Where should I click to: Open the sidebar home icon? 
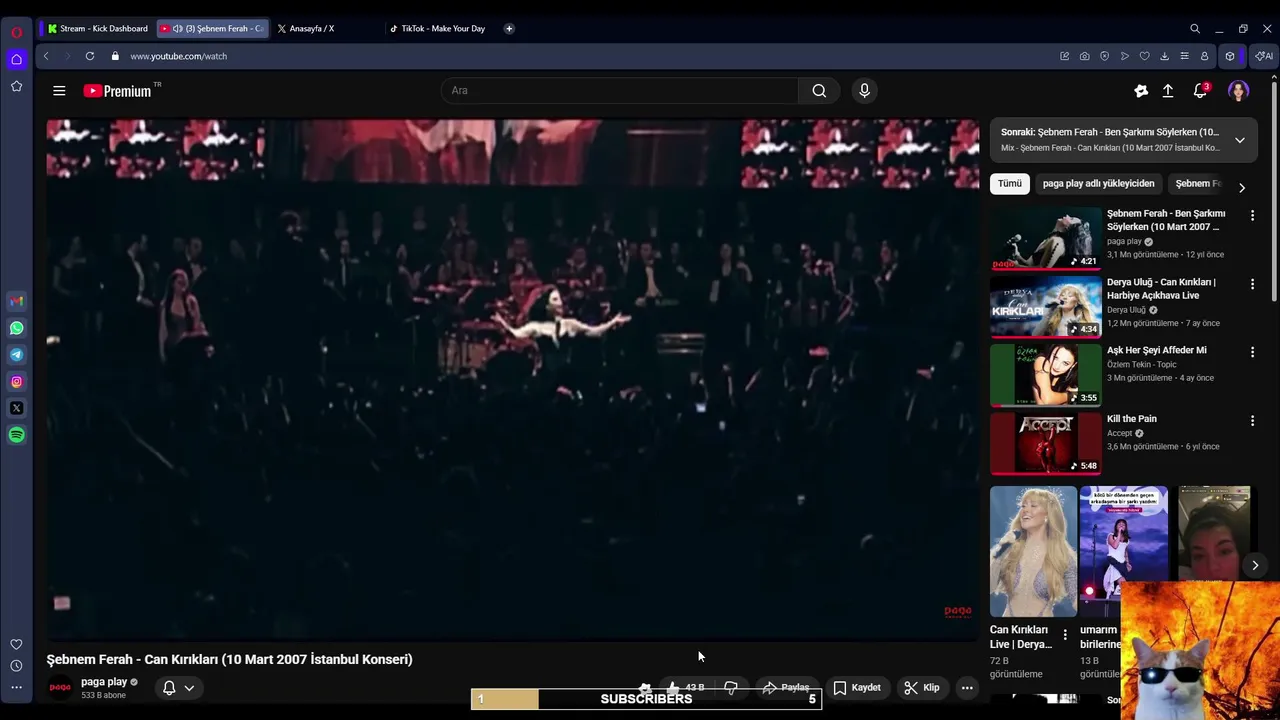[x=16, y=59]
